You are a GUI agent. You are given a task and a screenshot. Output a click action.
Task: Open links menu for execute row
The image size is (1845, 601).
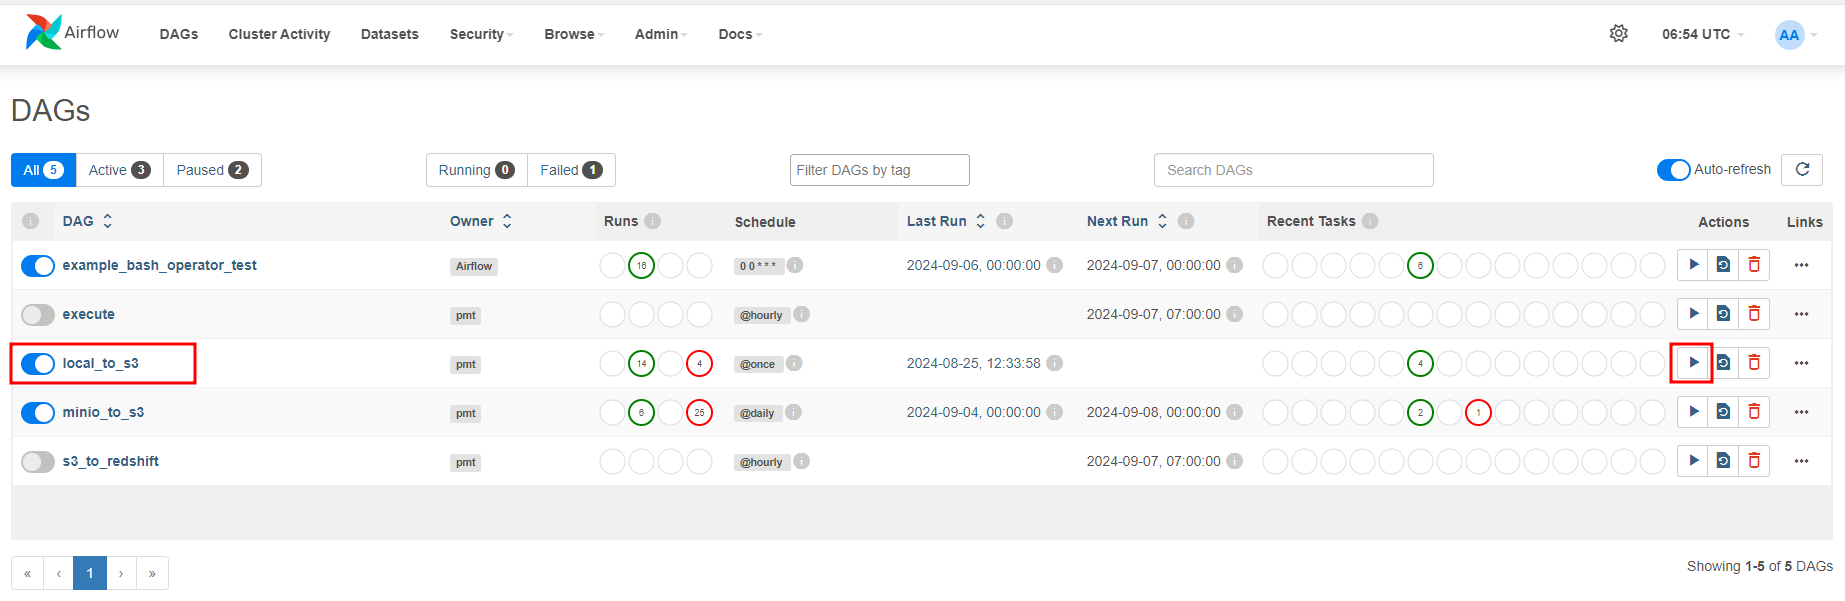[1801, 314]
